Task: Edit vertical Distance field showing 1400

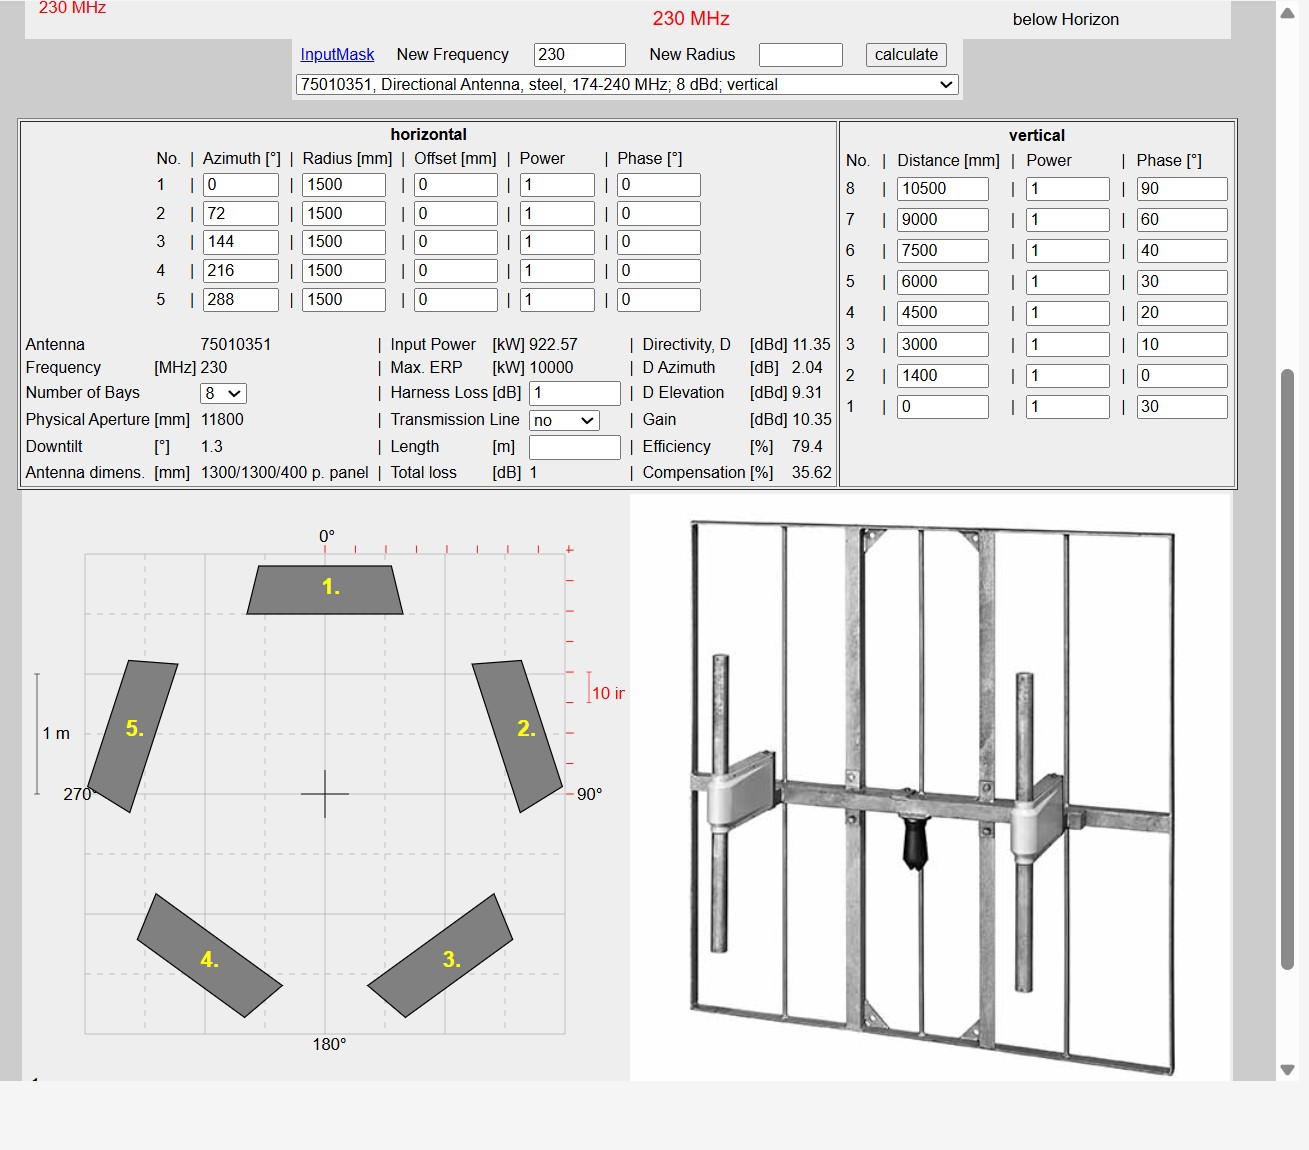Action: [x=943, y=376]
